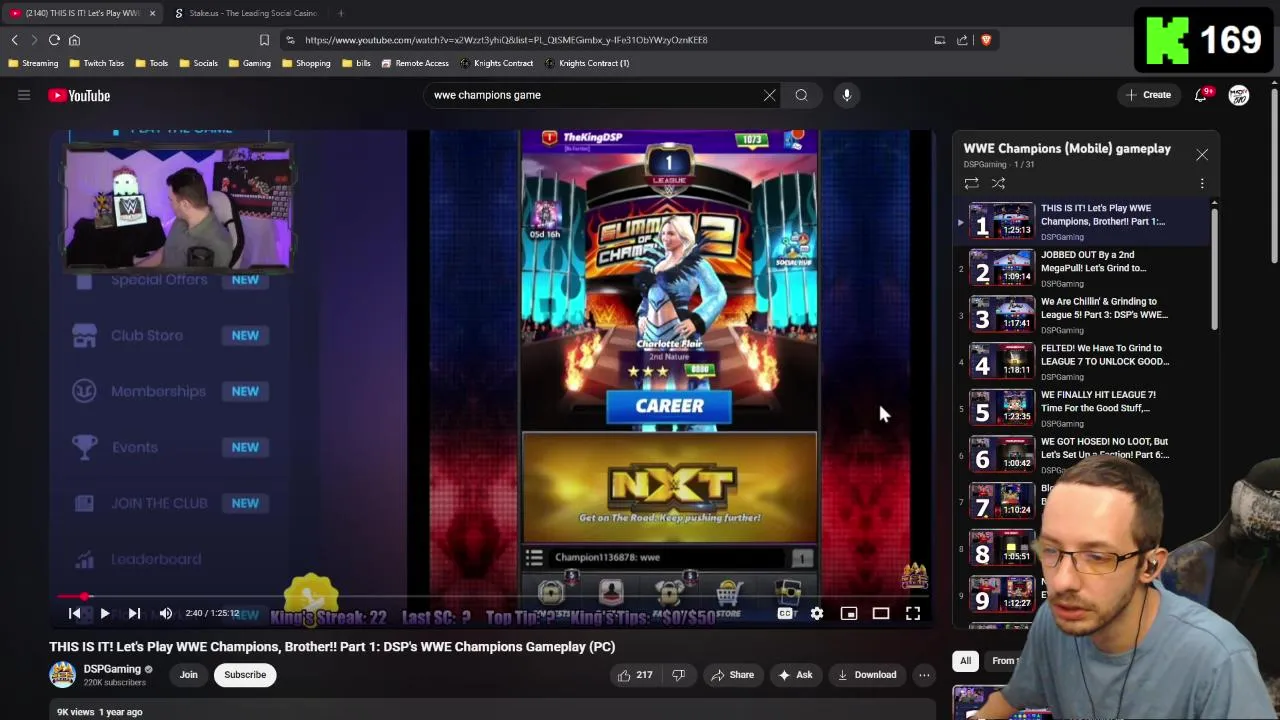The image size is (1280, 720).
Task: Open the account avatar menu
Action: pyautogui.click(x=1238, y=95)
